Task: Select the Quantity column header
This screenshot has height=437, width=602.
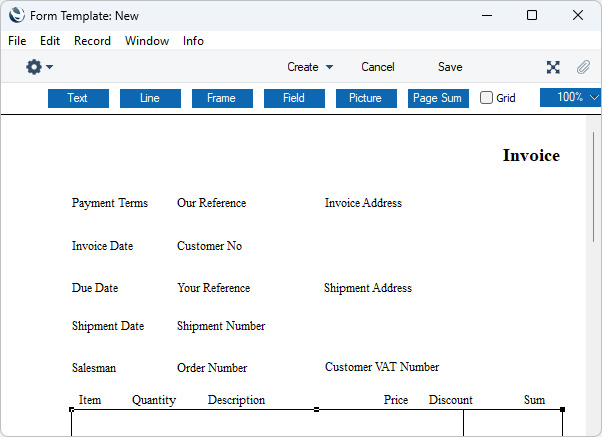Action: (x=154, y=400)
